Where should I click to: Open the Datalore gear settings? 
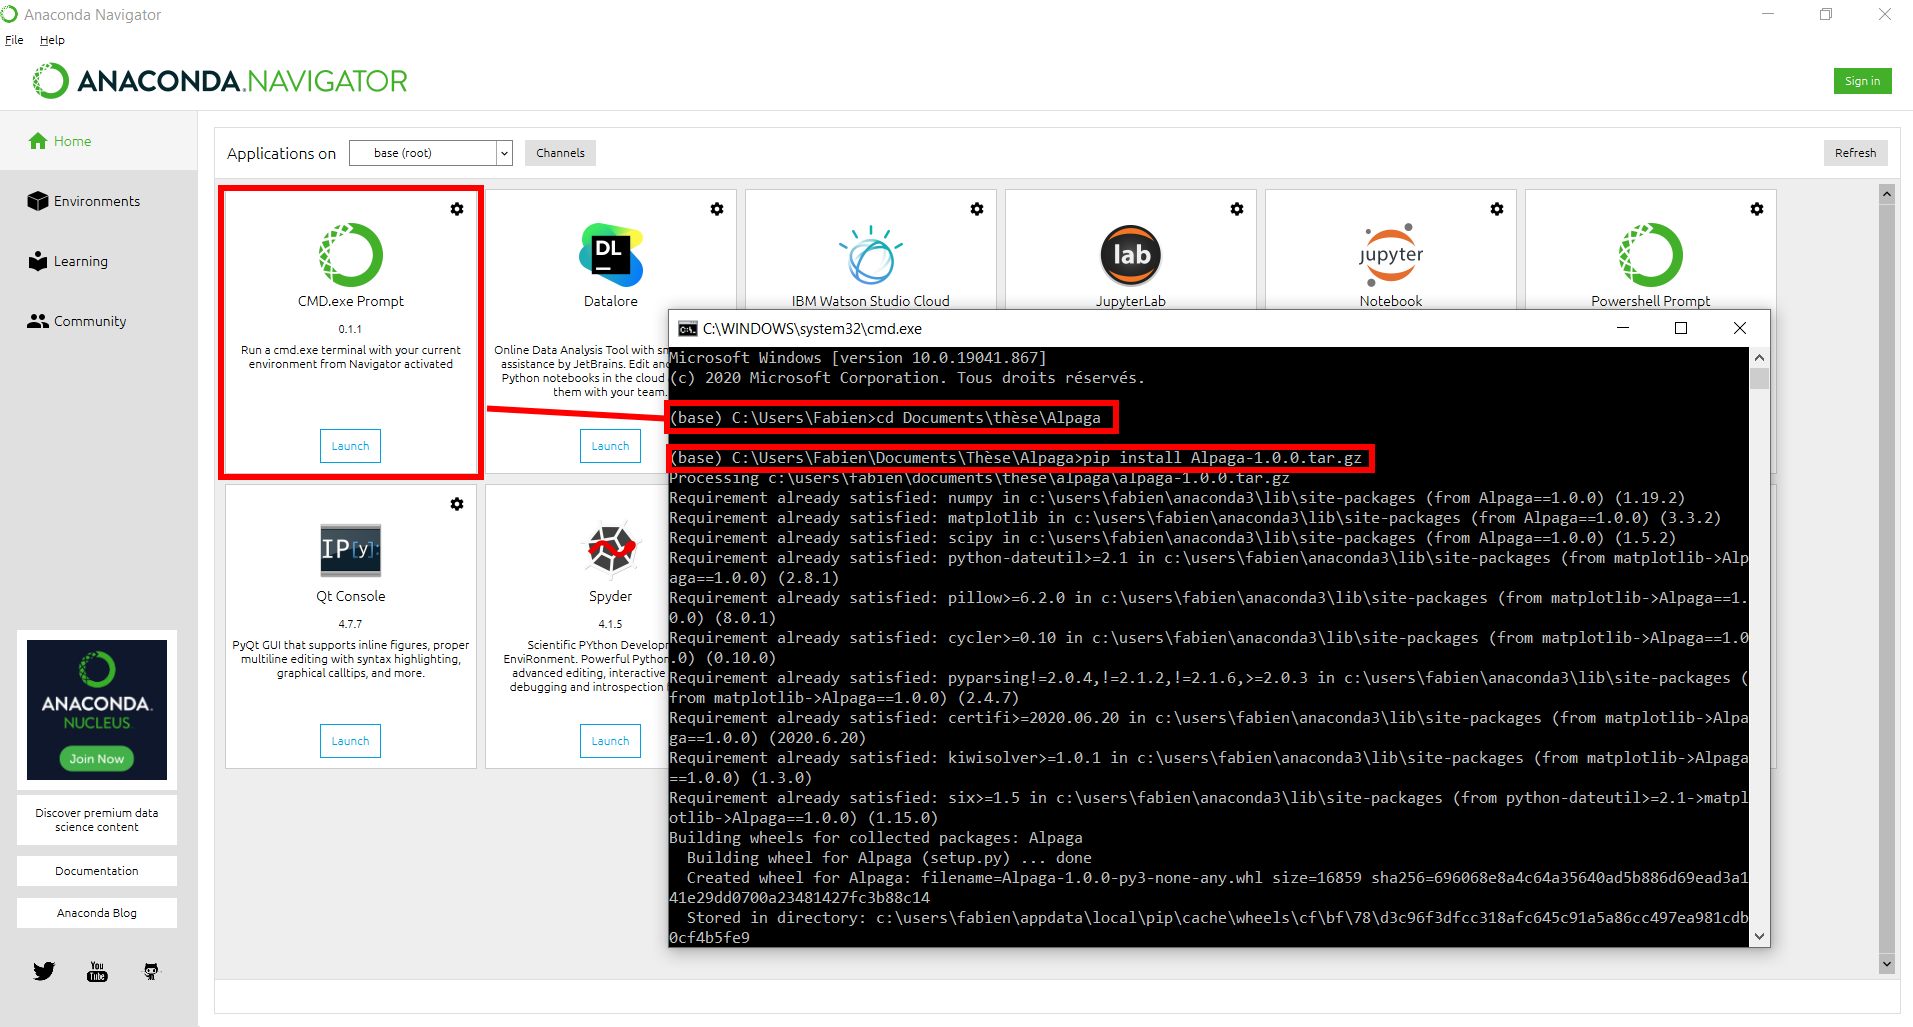click(x=717, y=209)
